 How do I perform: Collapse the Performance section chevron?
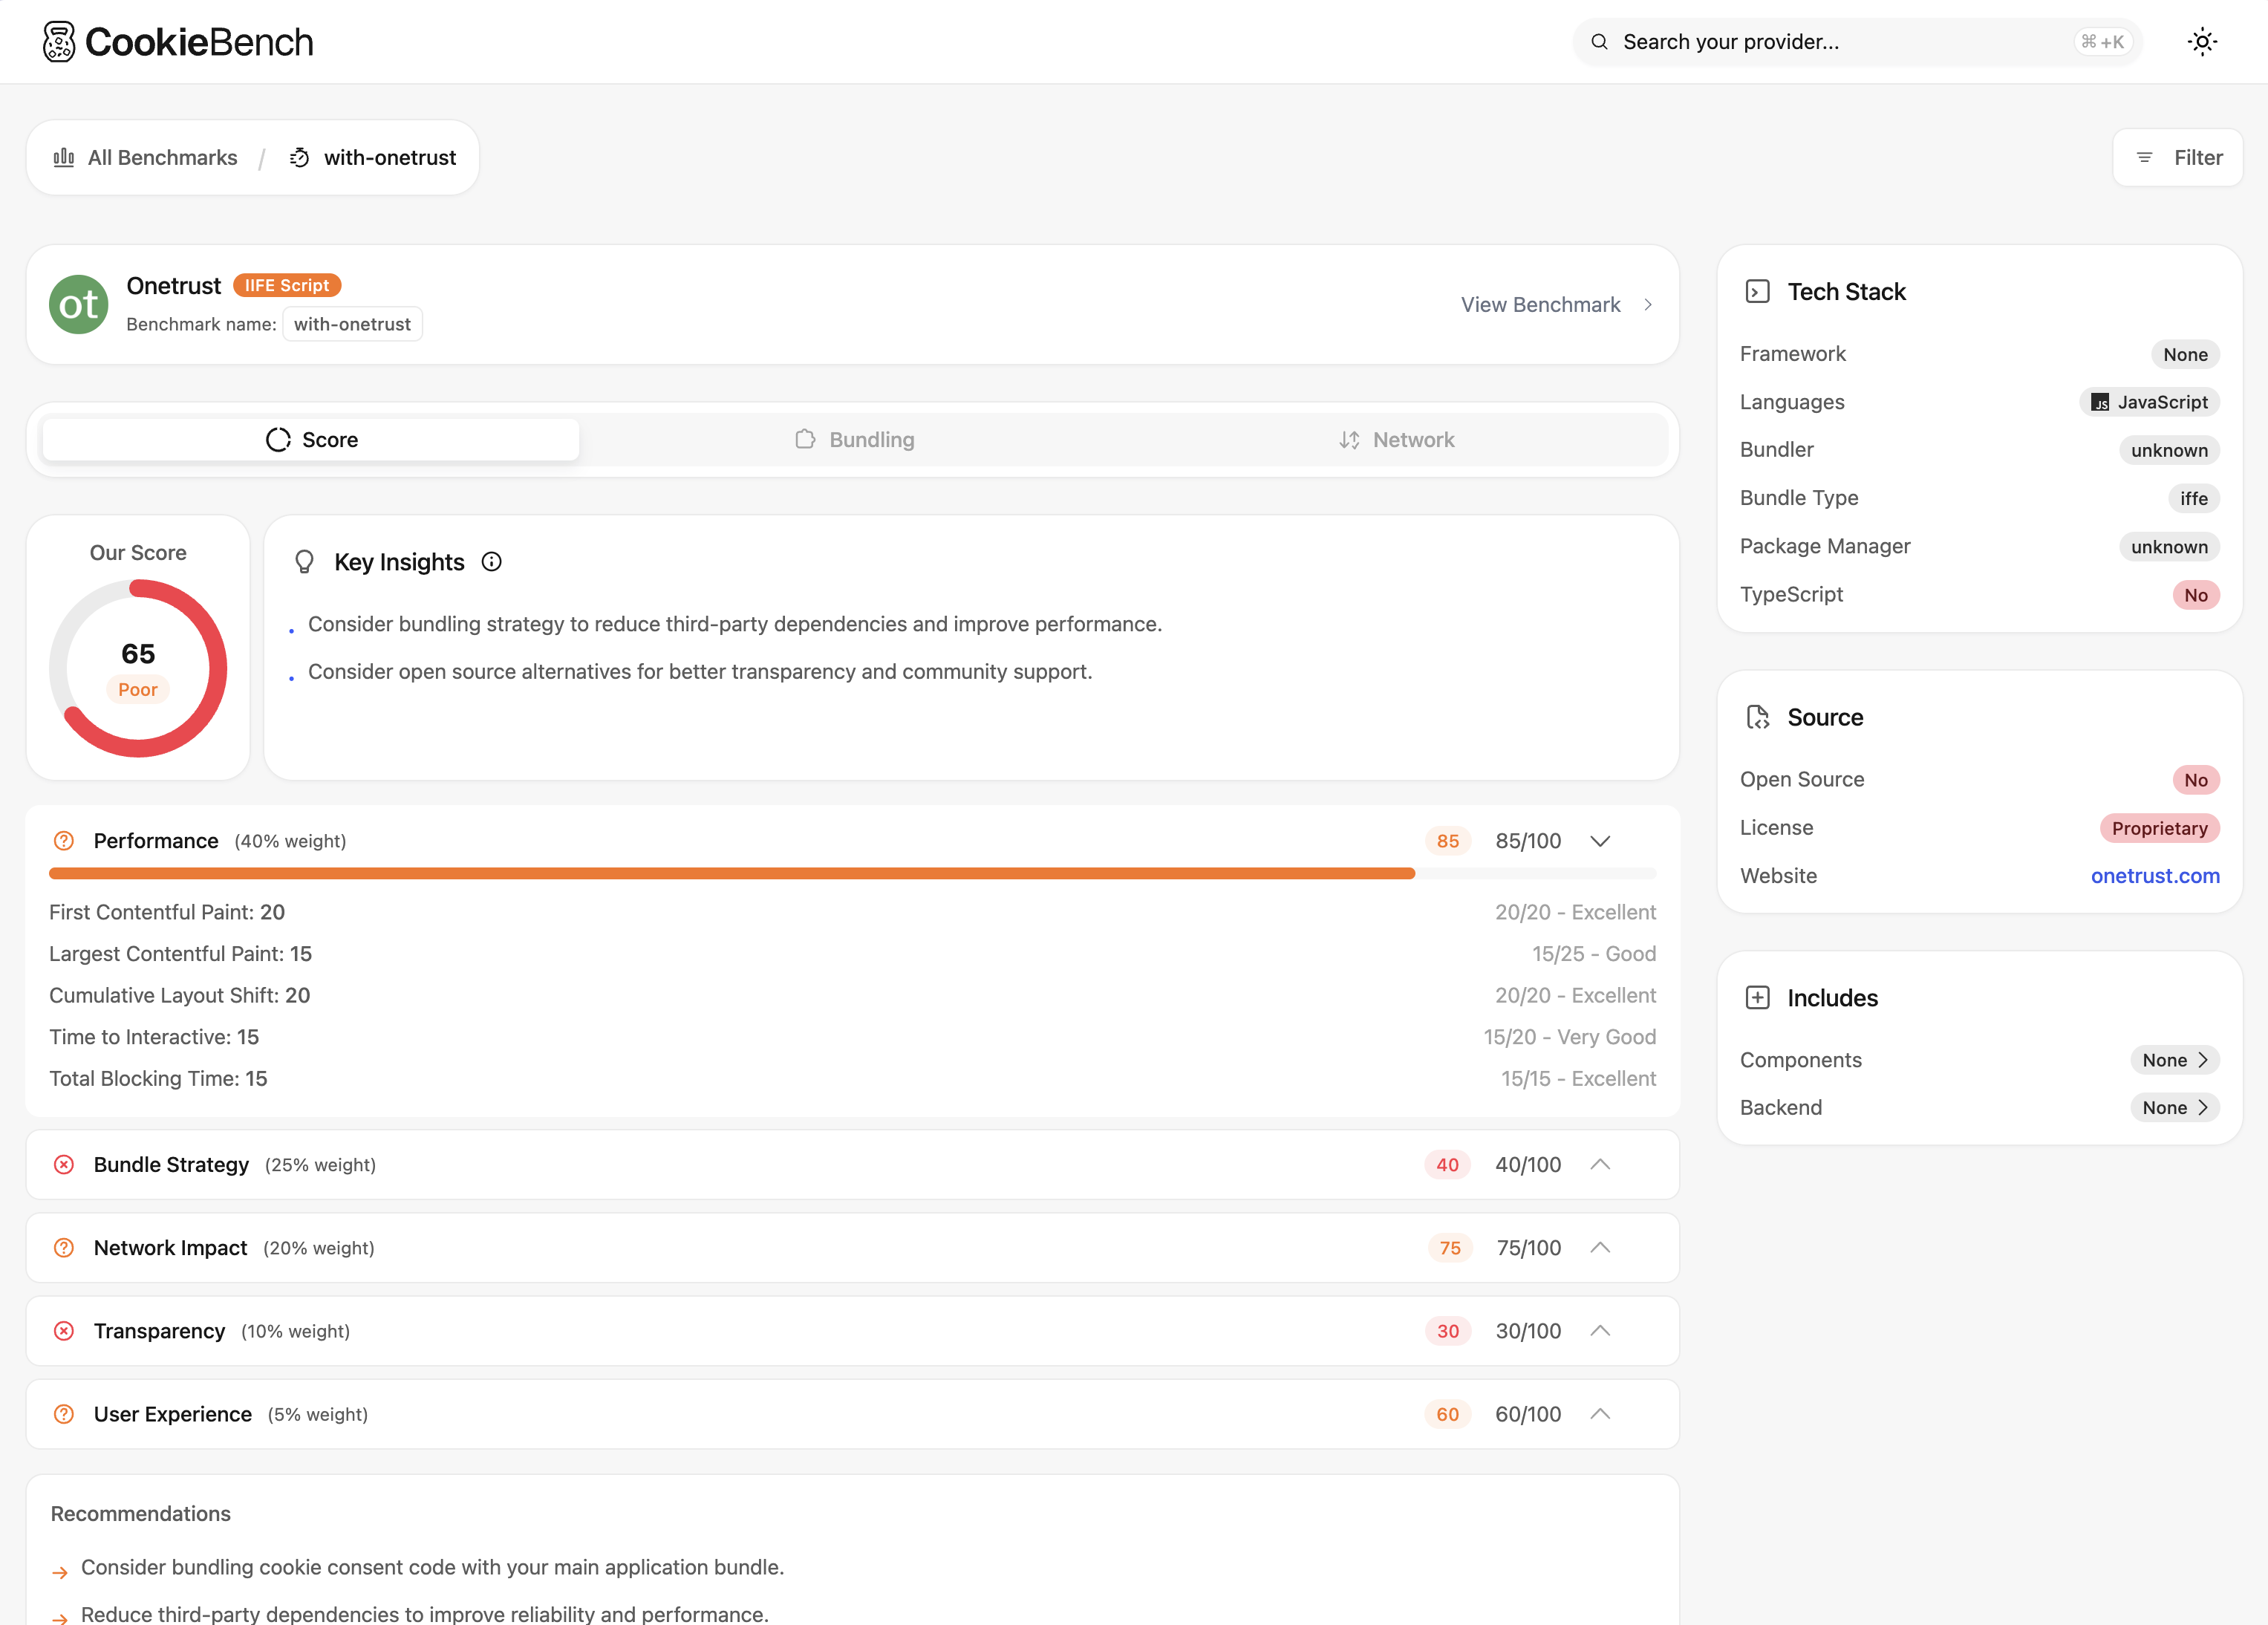[1600, 841]
